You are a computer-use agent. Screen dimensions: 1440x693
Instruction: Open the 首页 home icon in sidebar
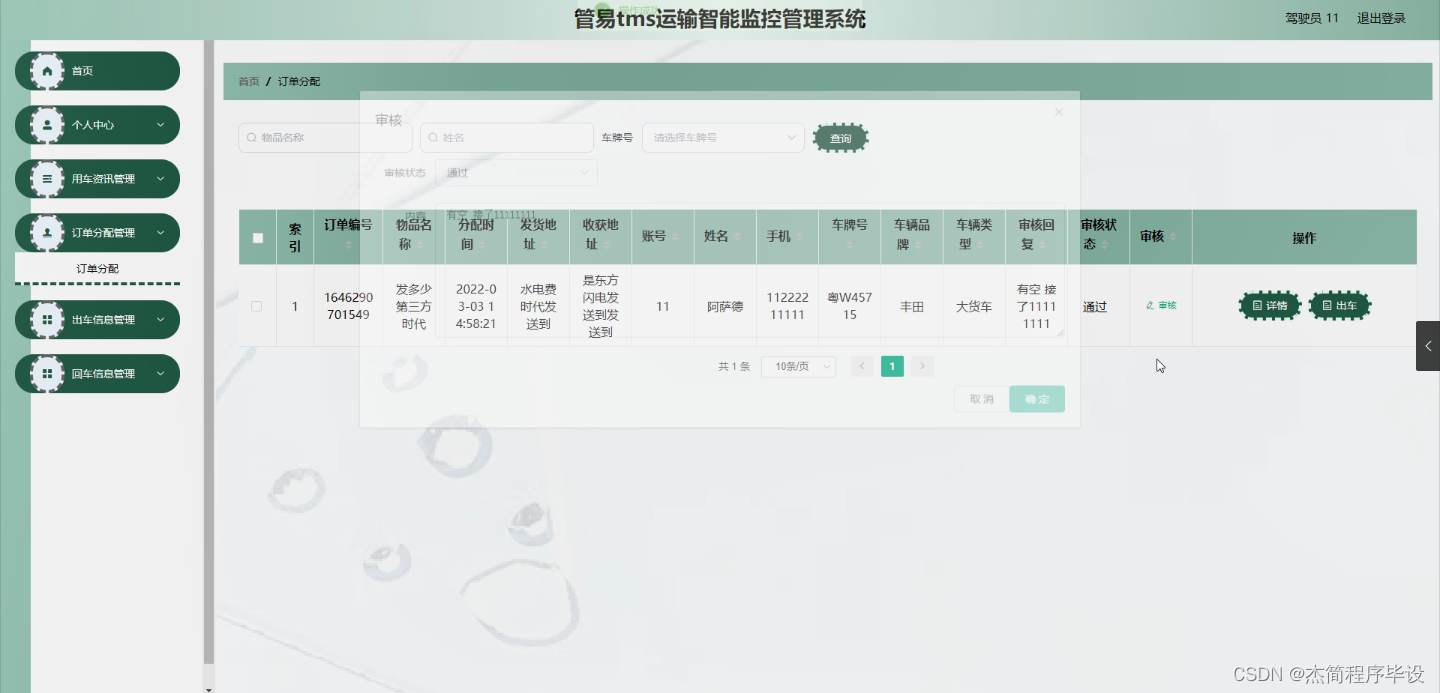[47, 71]
